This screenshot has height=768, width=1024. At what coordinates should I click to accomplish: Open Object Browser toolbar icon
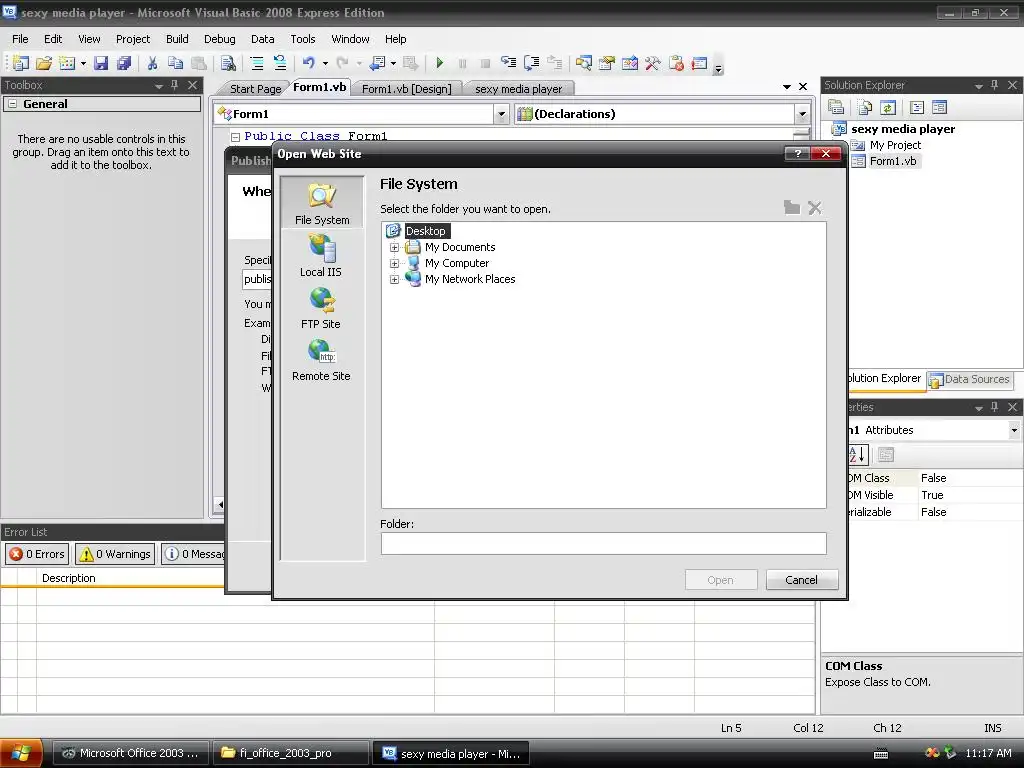pos(630,63)
